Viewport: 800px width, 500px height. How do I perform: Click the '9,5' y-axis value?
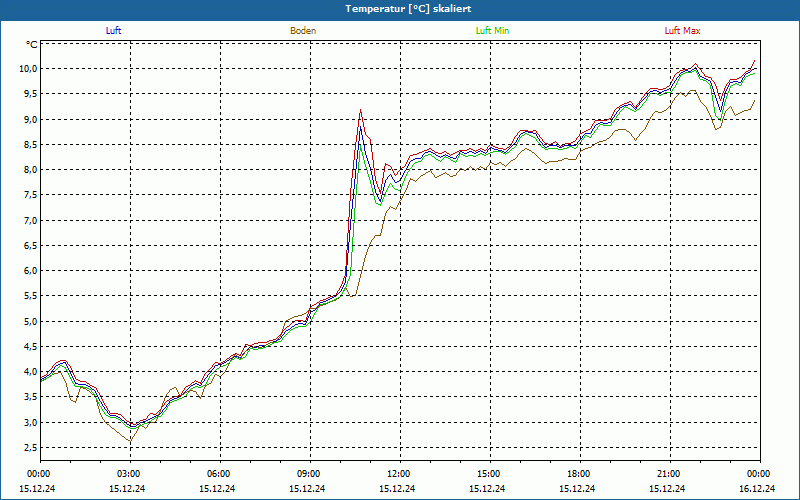coord(30,94)
